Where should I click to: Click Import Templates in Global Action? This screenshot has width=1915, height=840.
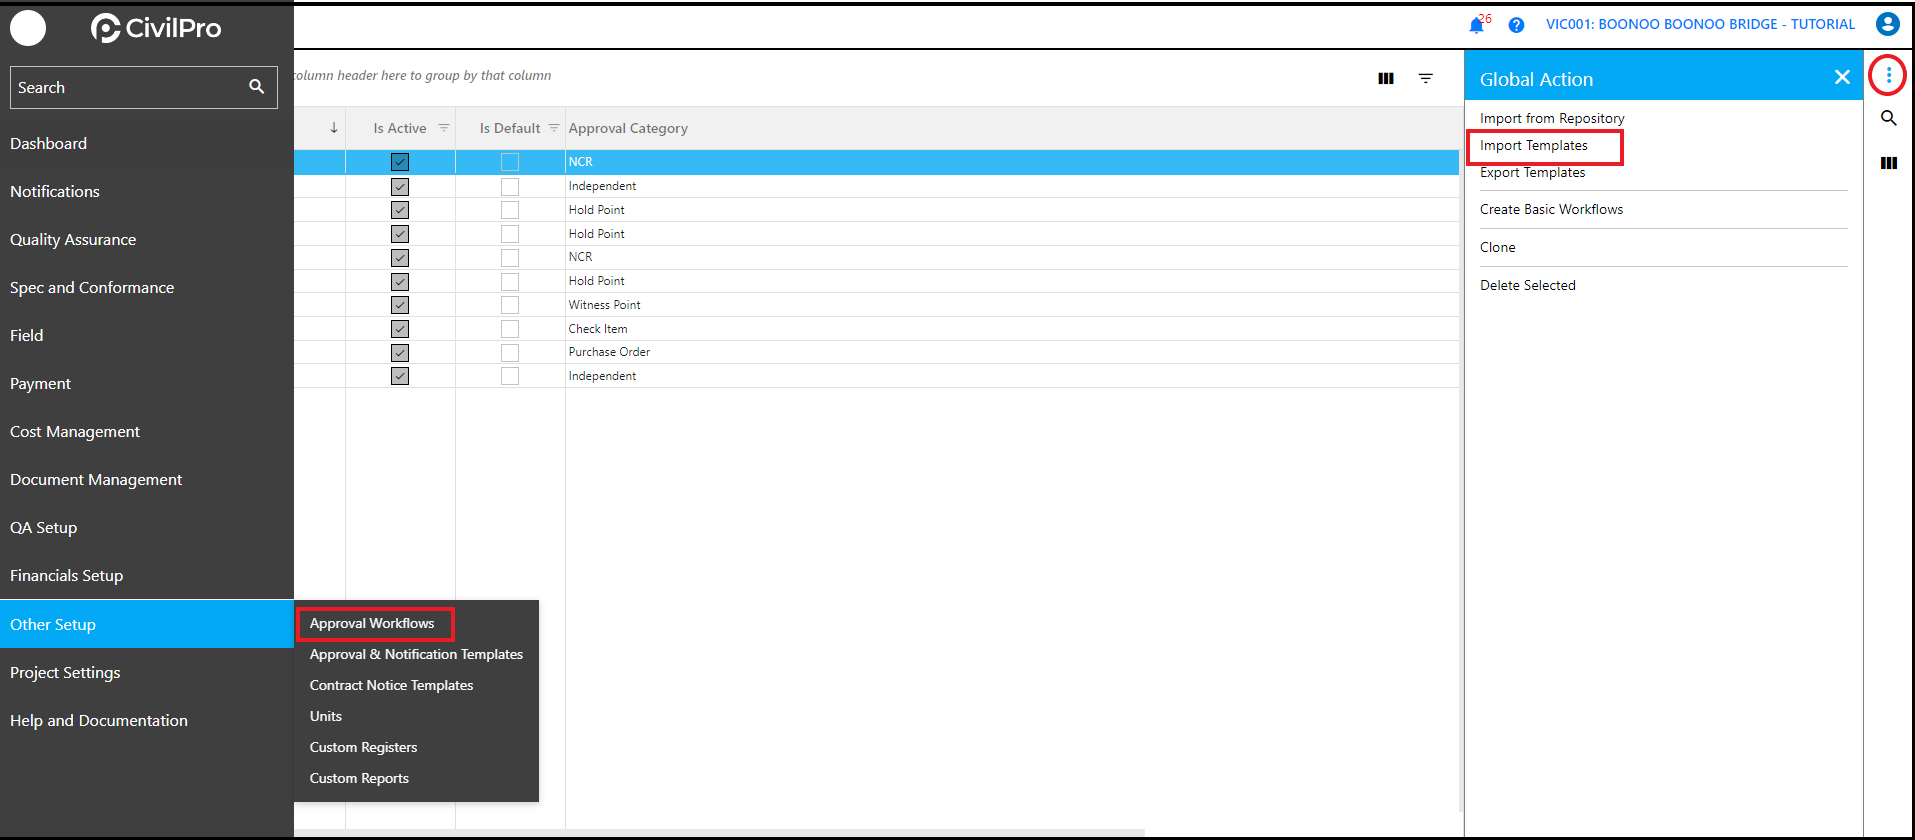pyautogui.click(x=1533, y=145)
